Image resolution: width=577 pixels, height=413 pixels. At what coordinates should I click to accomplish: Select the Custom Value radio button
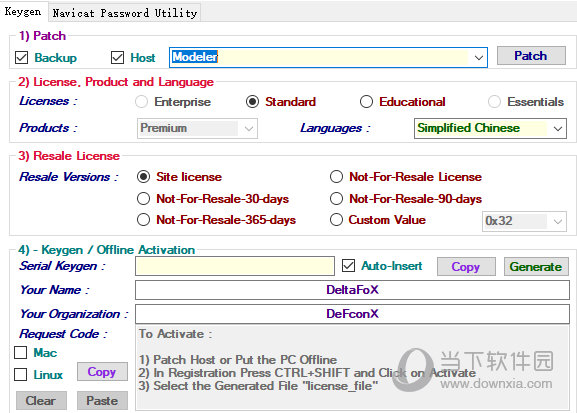coord(336,220)
